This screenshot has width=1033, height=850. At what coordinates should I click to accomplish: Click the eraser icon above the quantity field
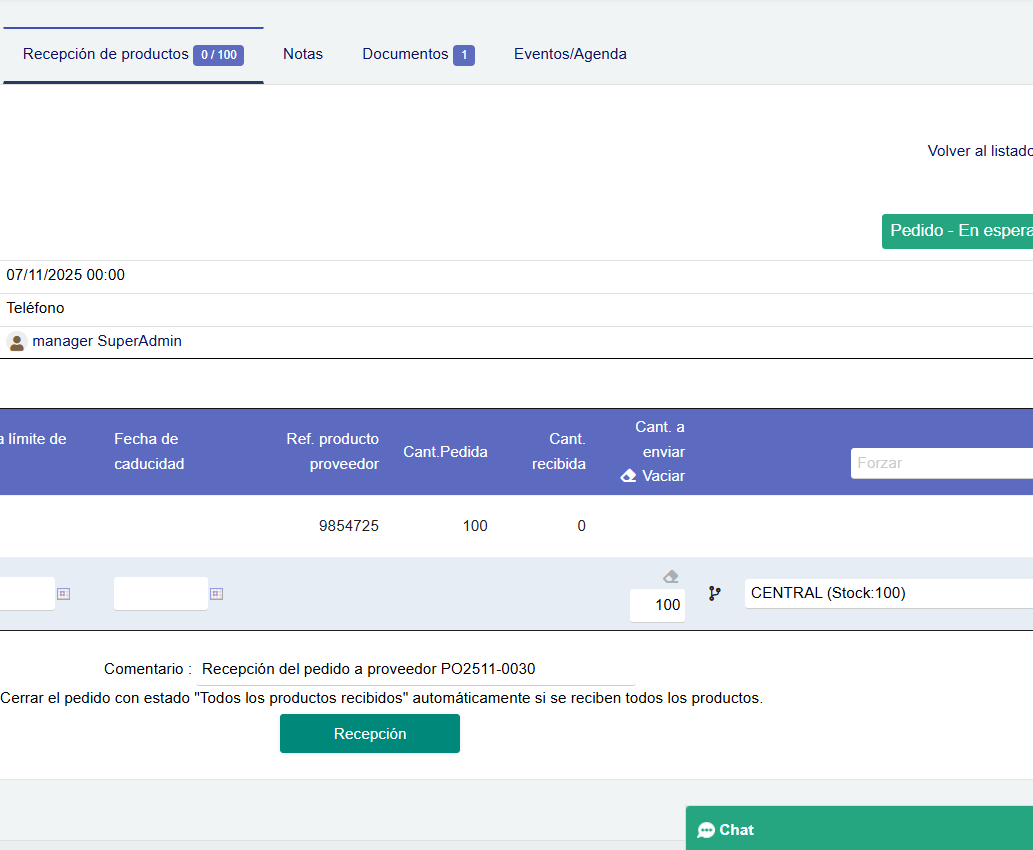coord(670,576)
